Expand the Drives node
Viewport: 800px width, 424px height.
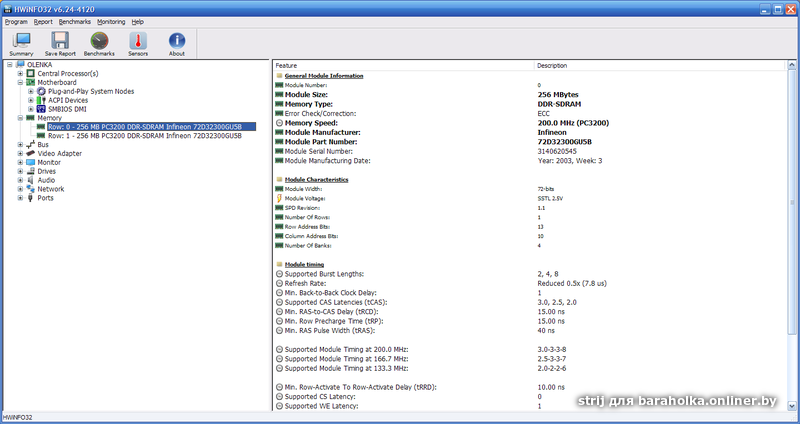[20, 171]
